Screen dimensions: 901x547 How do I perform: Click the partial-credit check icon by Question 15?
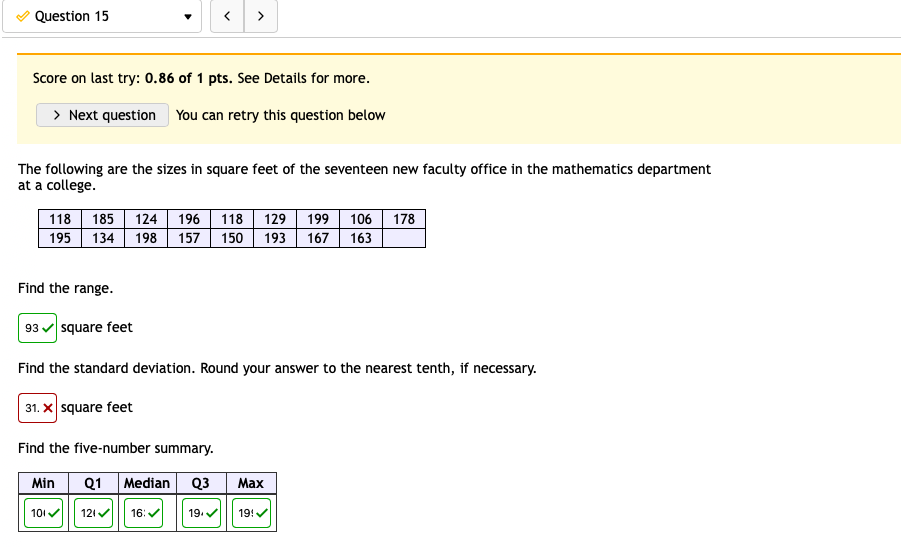click(22, 16)
